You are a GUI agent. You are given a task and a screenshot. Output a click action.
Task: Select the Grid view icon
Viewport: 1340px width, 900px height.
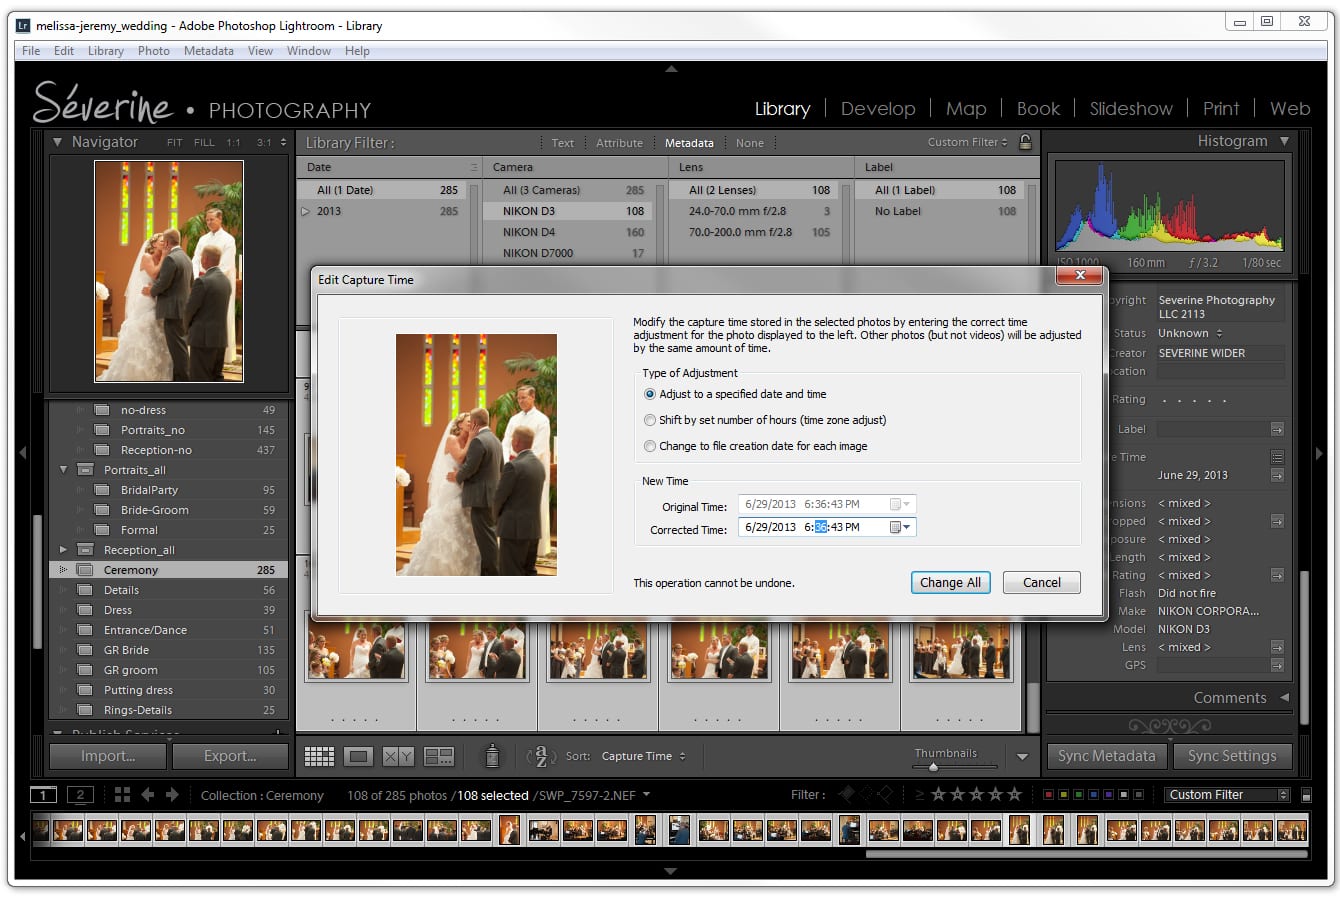(x=319, y=756)
